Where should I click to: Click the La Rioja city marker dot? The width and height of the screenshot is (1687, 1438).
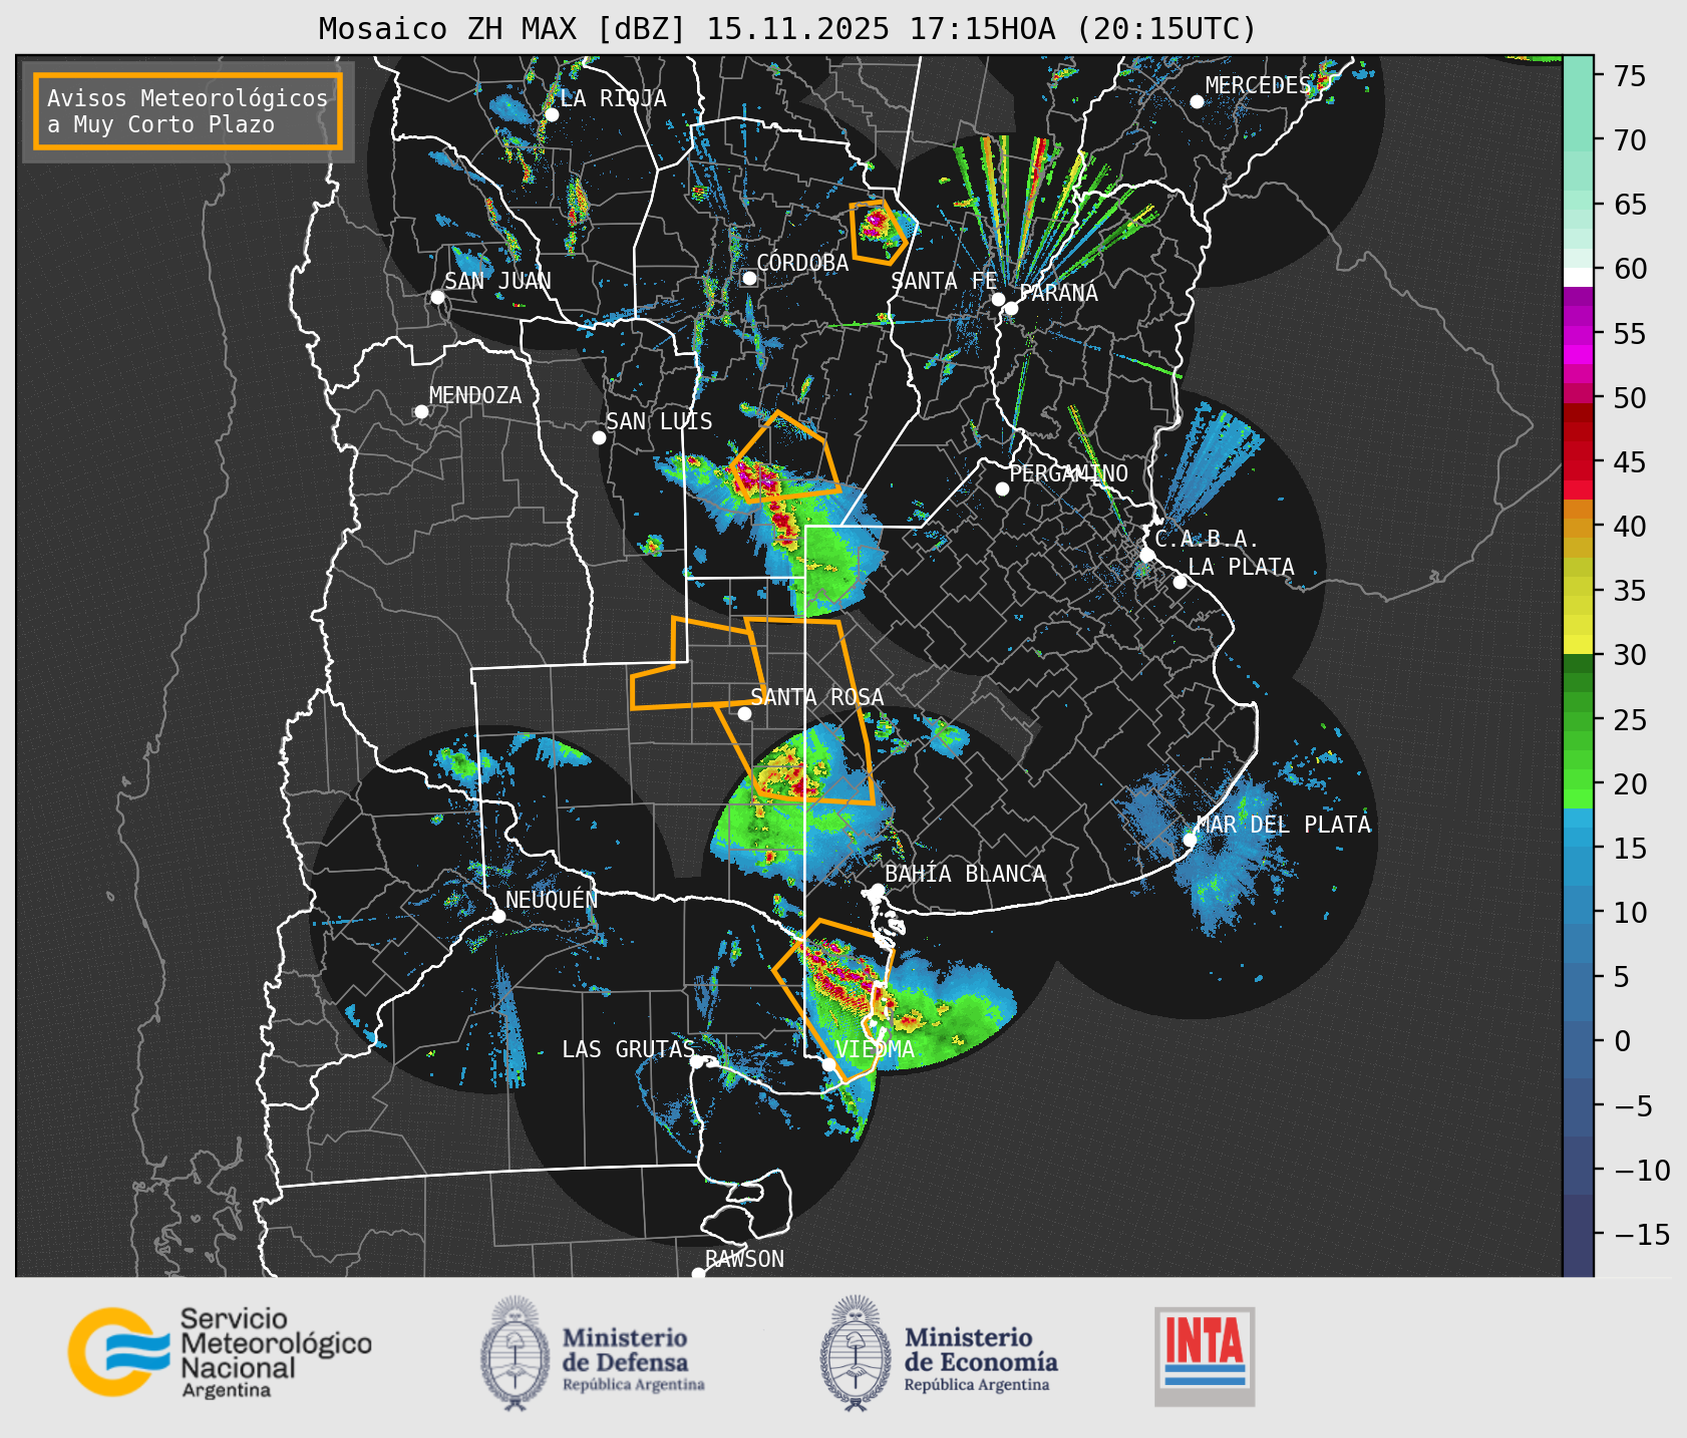551,114
